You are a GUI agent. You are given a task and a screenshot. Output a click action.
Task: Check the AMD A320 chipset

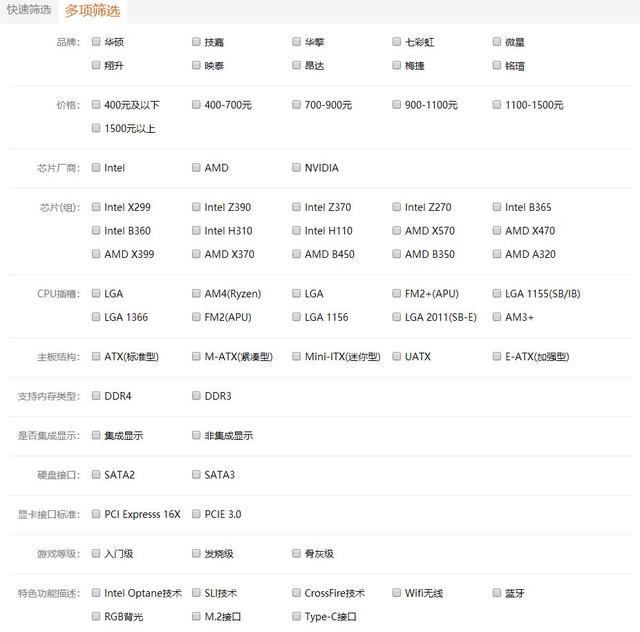click(497, 254)
